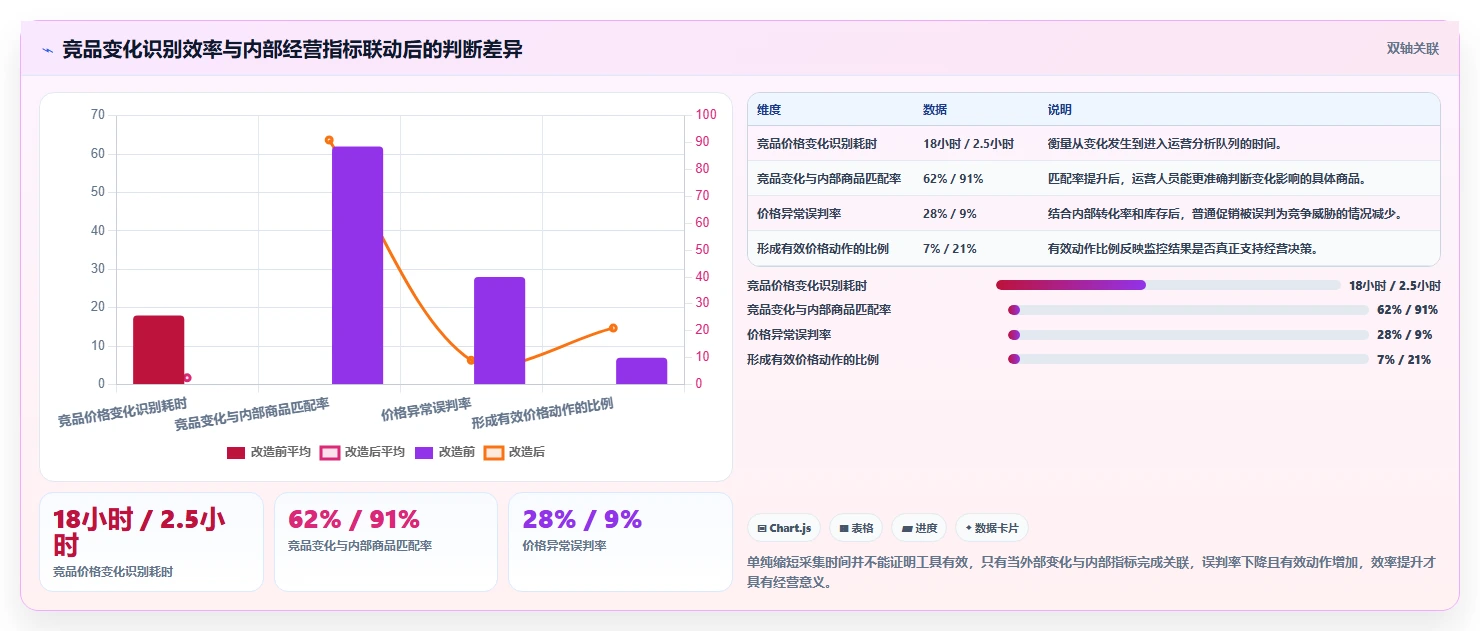Click the pink 改造后平均 point near red bar
Viewport: 1480px width, 631px height.
[x=187, y=378]
